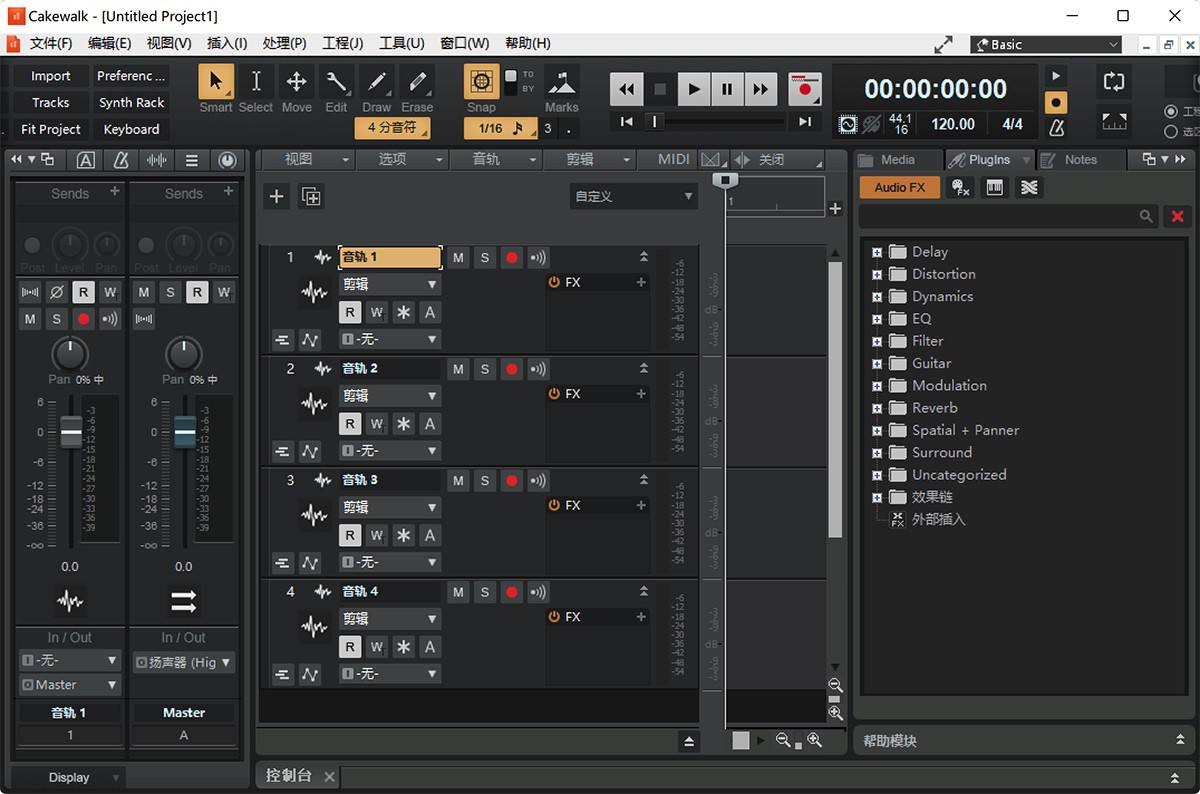Solo 音轨 3 with its S button
Viewport: 1200px width, 794px height.
point(484,480)
